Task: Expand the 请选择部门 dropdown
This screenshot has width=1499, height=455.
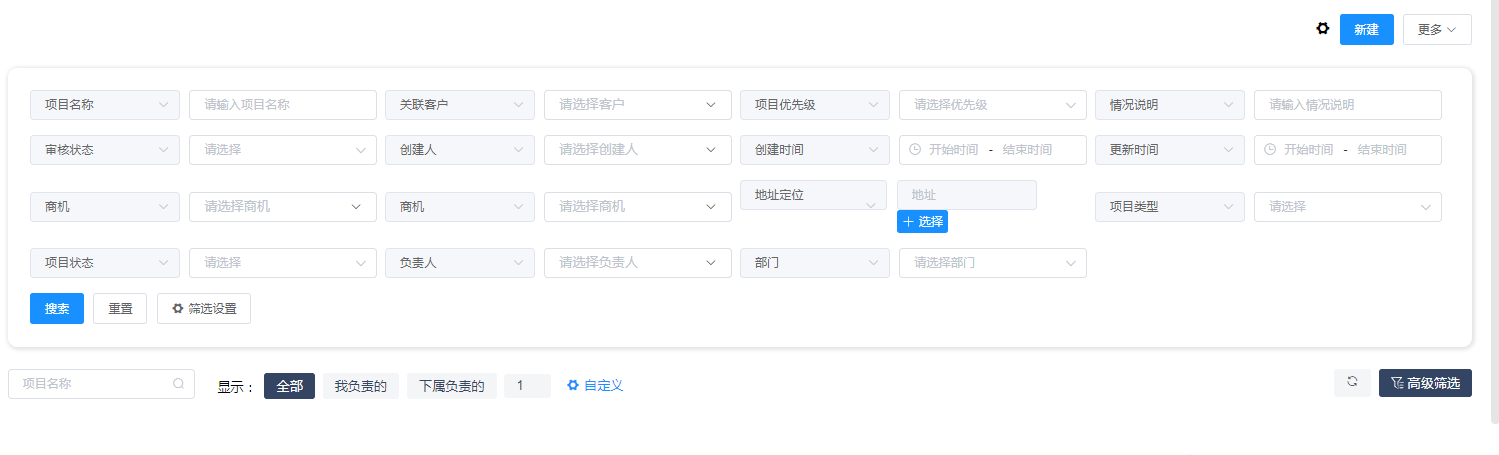Action: (992, 263)
